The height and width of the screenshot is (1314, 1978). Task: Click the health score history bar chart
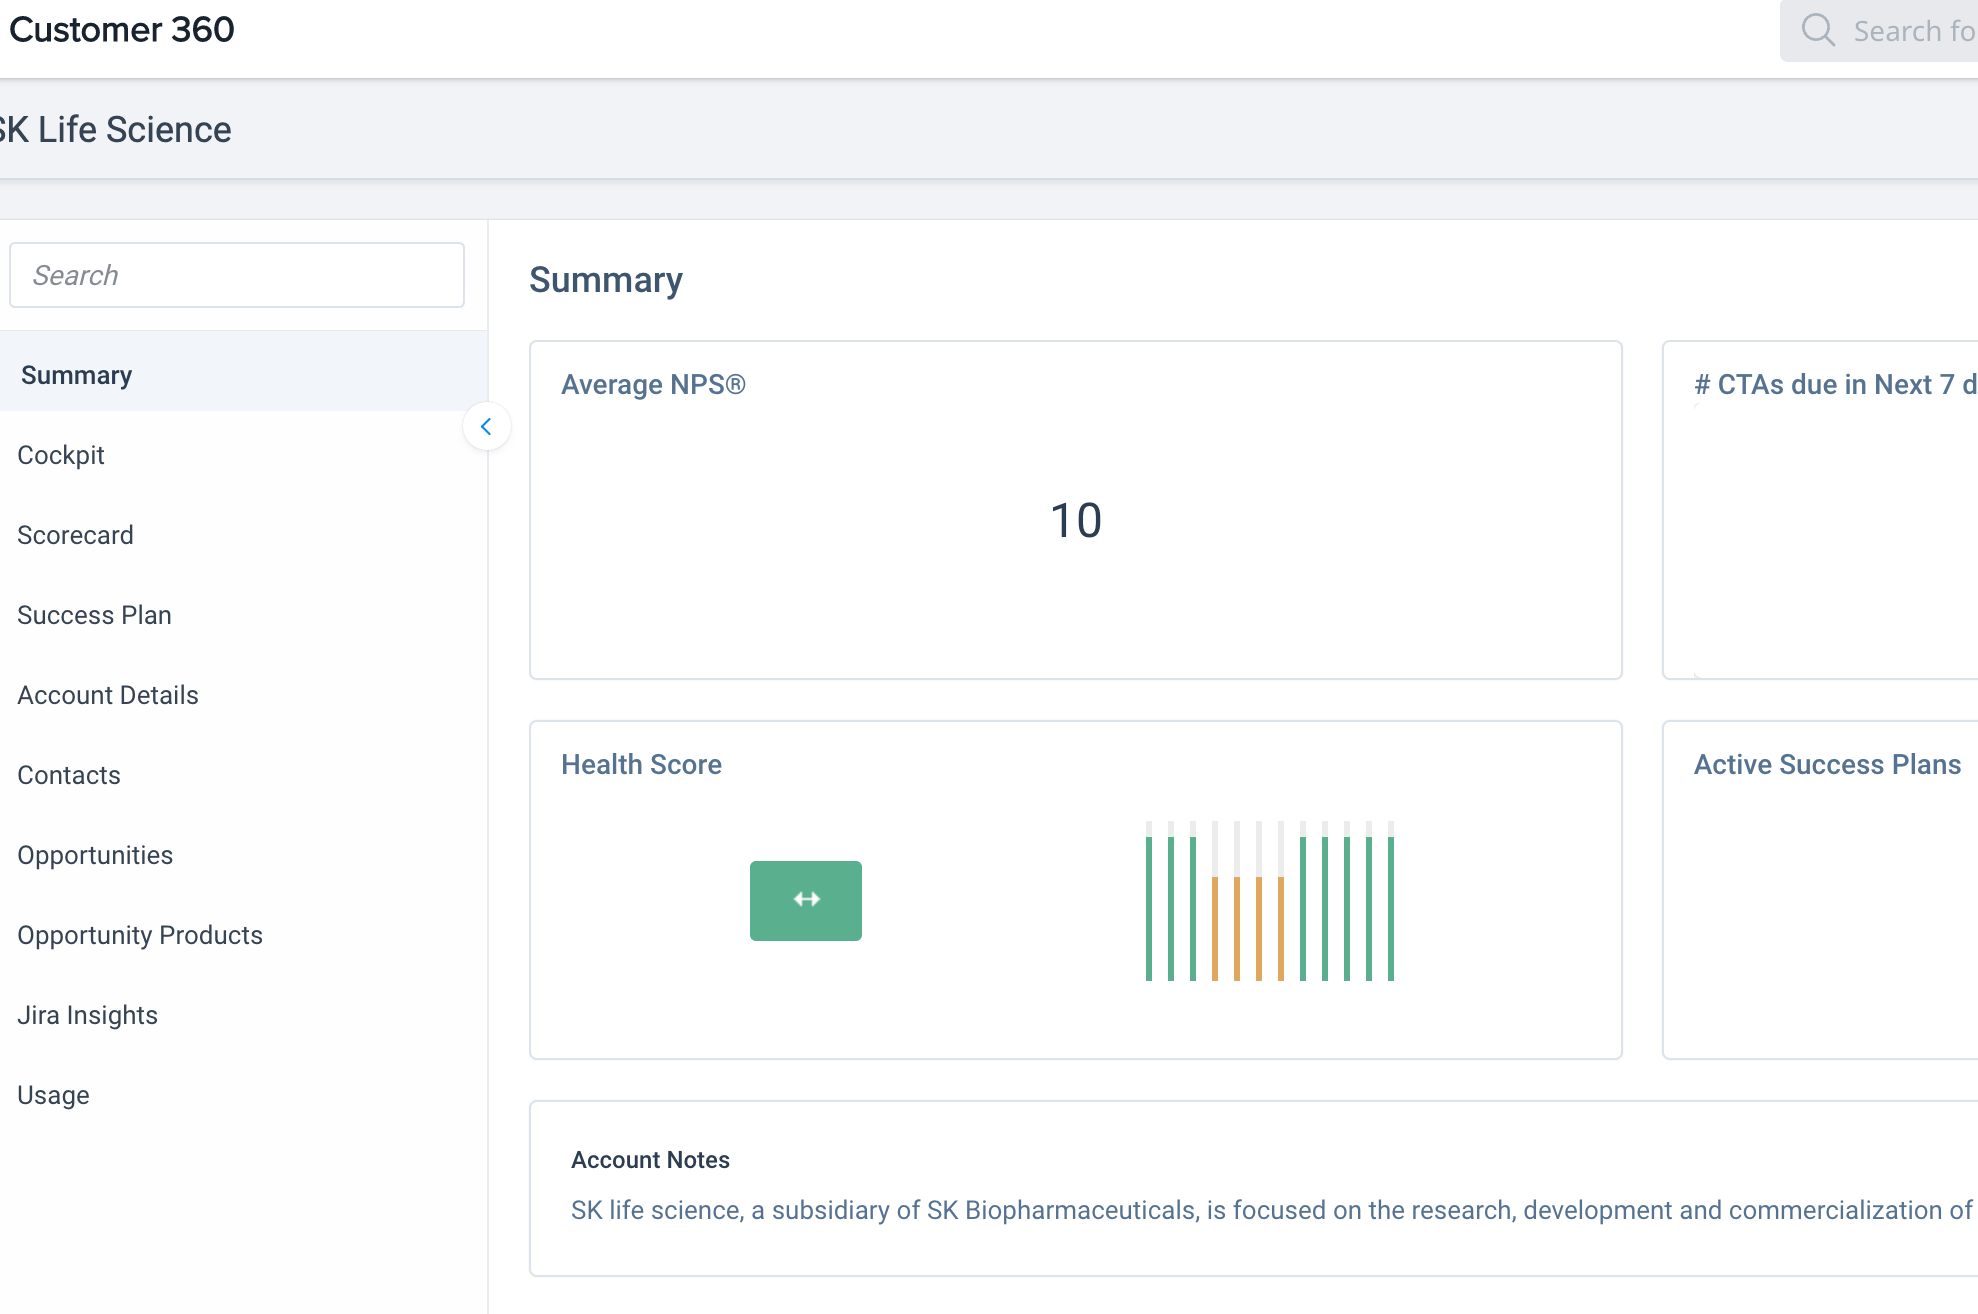[1270, 901]
